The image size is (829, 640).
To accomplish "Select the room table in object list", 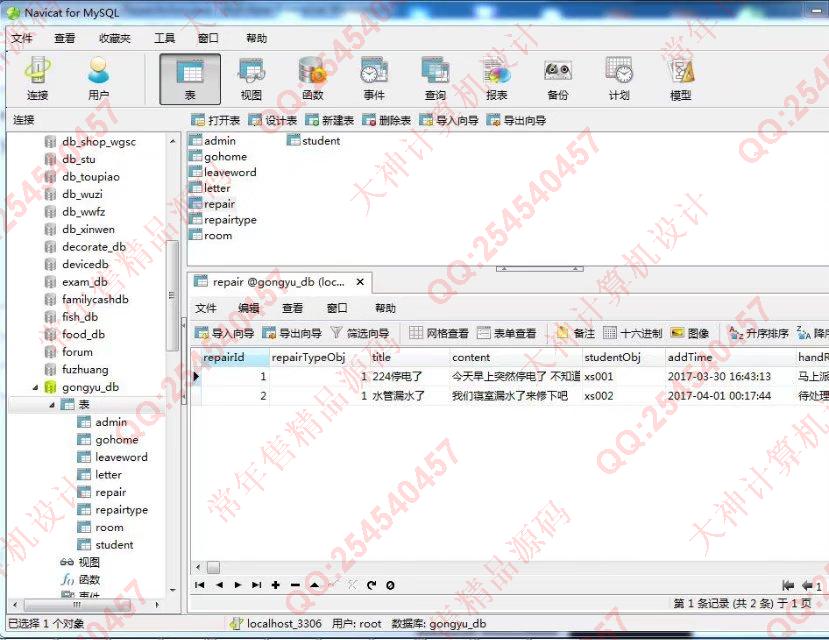I will [x=210, y=236].
